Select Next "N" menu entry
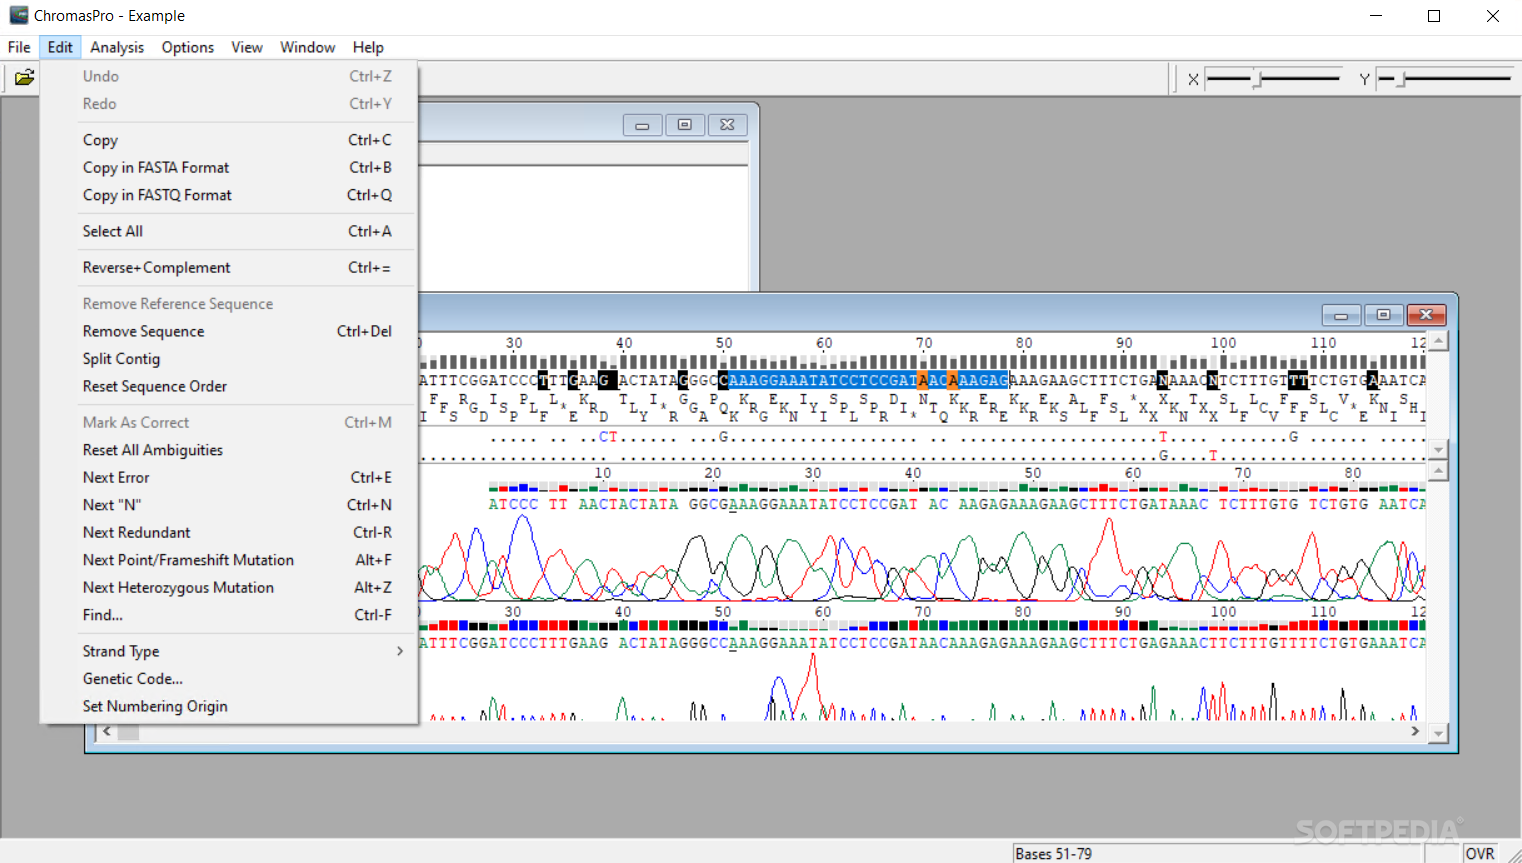Image resolution: width=1522 pixels, height=863 pixels. click(229, 505)
